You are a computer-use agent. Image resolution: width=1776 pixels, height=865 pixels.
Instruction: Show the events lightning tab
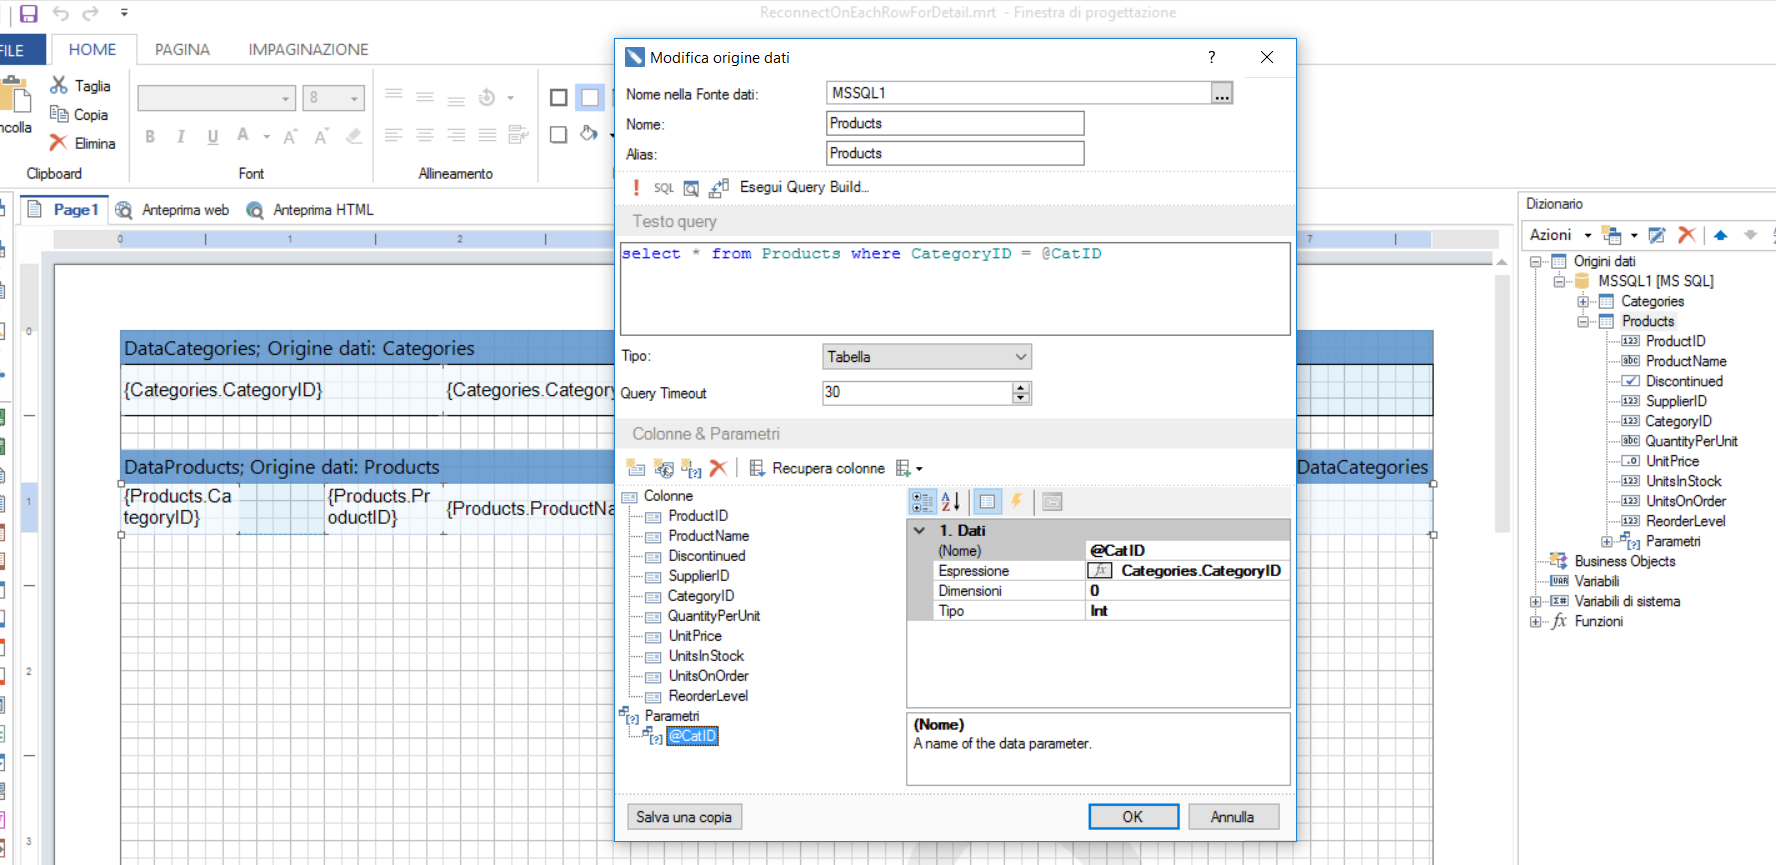1016,502
